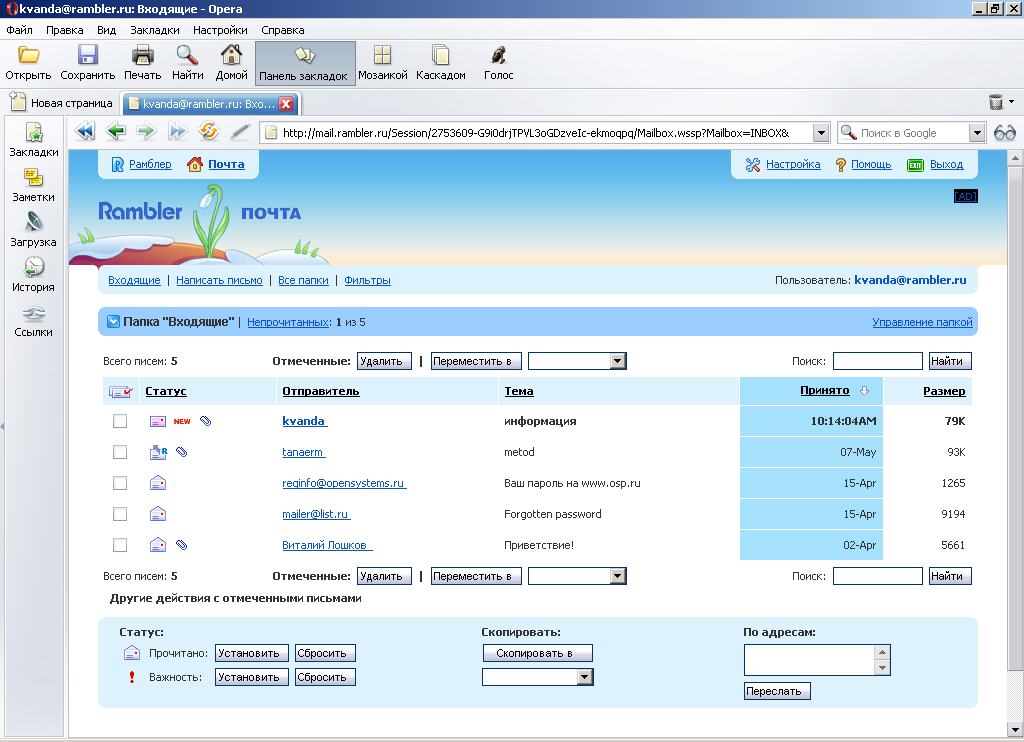Switch to the Новая страница tab
The image size is (1024, 742).
(62, 103)
